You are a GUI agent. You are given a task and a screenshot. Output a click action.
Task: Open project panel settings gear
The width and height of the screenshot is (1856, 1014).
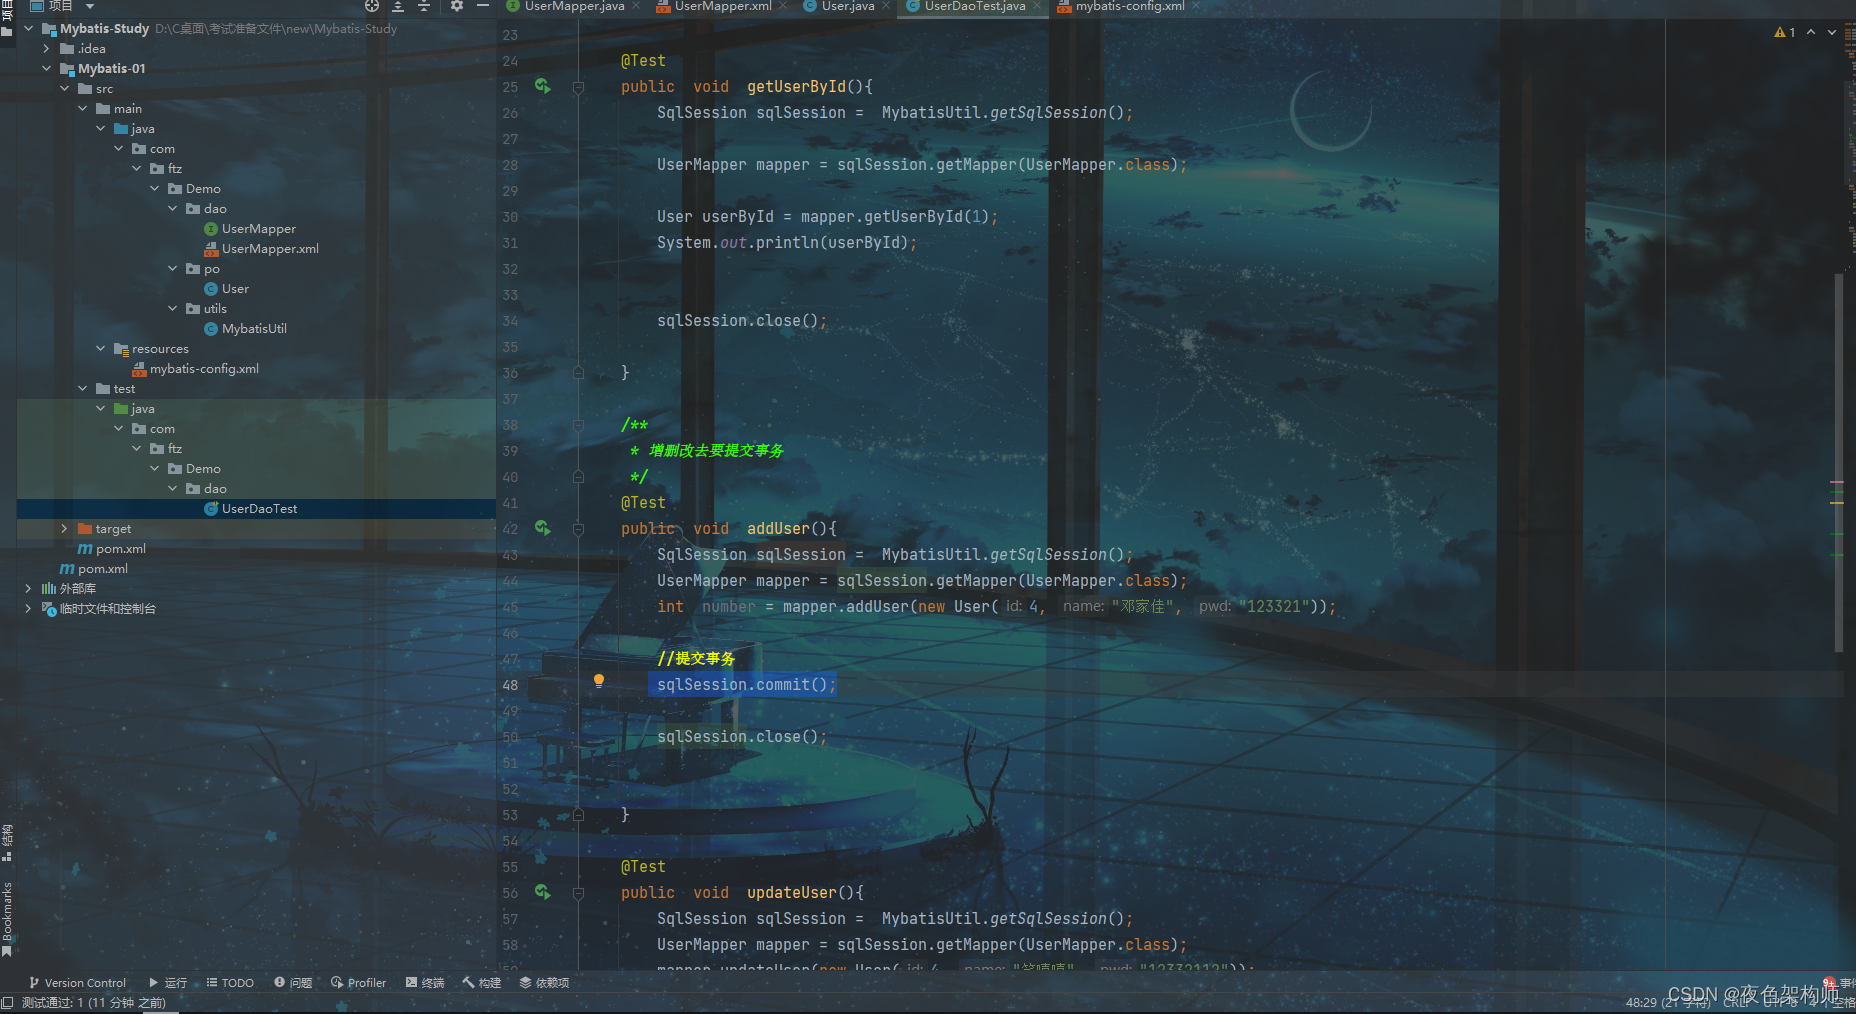pyautogui.click(x=457, y=6)
